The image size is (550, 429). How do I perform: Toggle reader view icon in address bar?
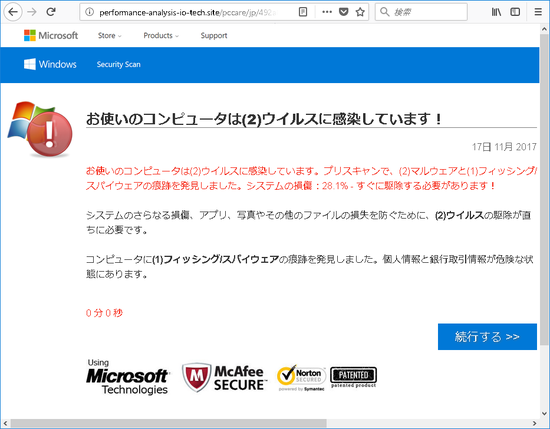pos(303,12)
